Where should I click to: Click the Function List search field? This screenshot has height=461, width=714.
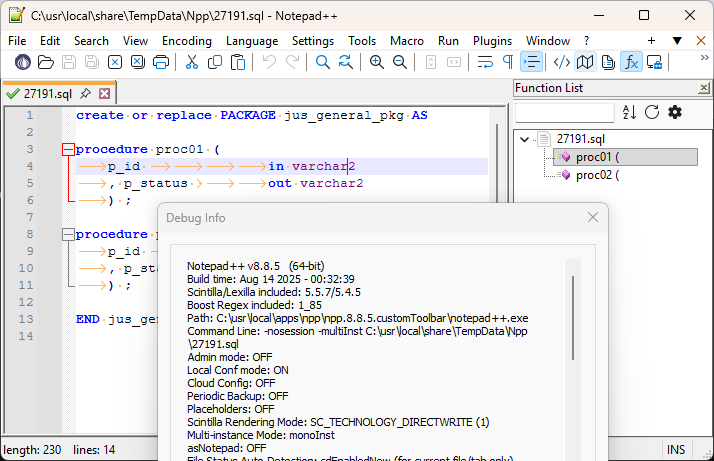tap(564, 113)
